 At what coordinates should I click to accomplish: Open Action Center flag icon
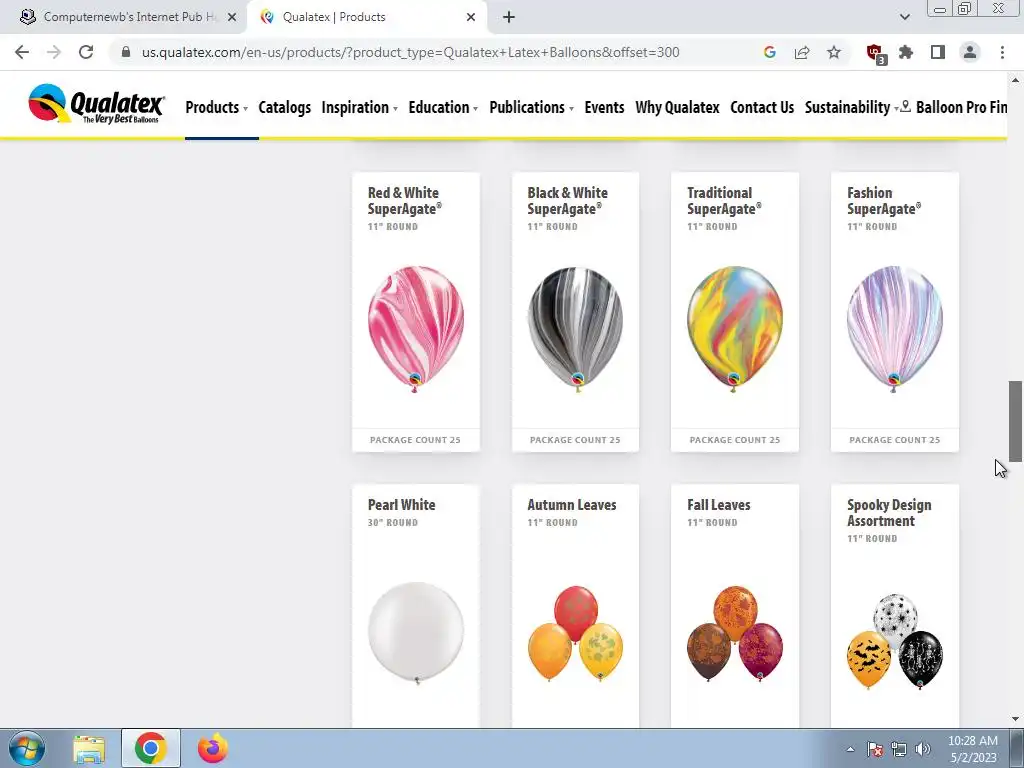click(x=875, y=749)
